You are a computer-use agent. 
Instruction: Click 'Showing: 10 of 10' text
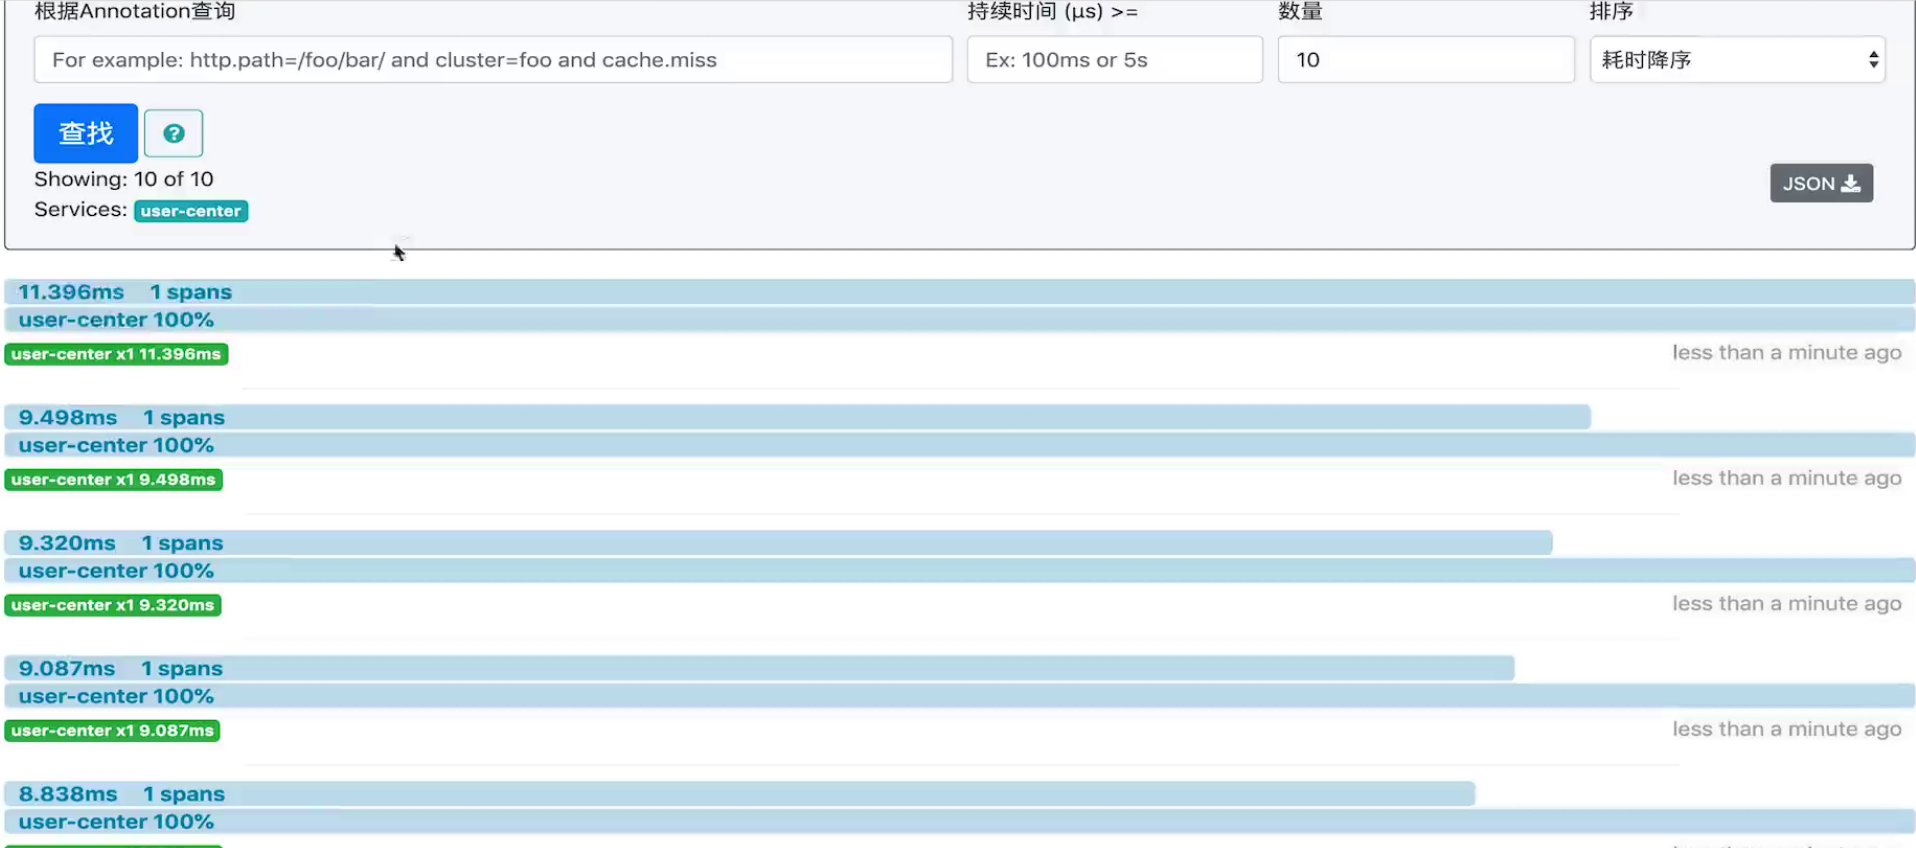[124, 179]
